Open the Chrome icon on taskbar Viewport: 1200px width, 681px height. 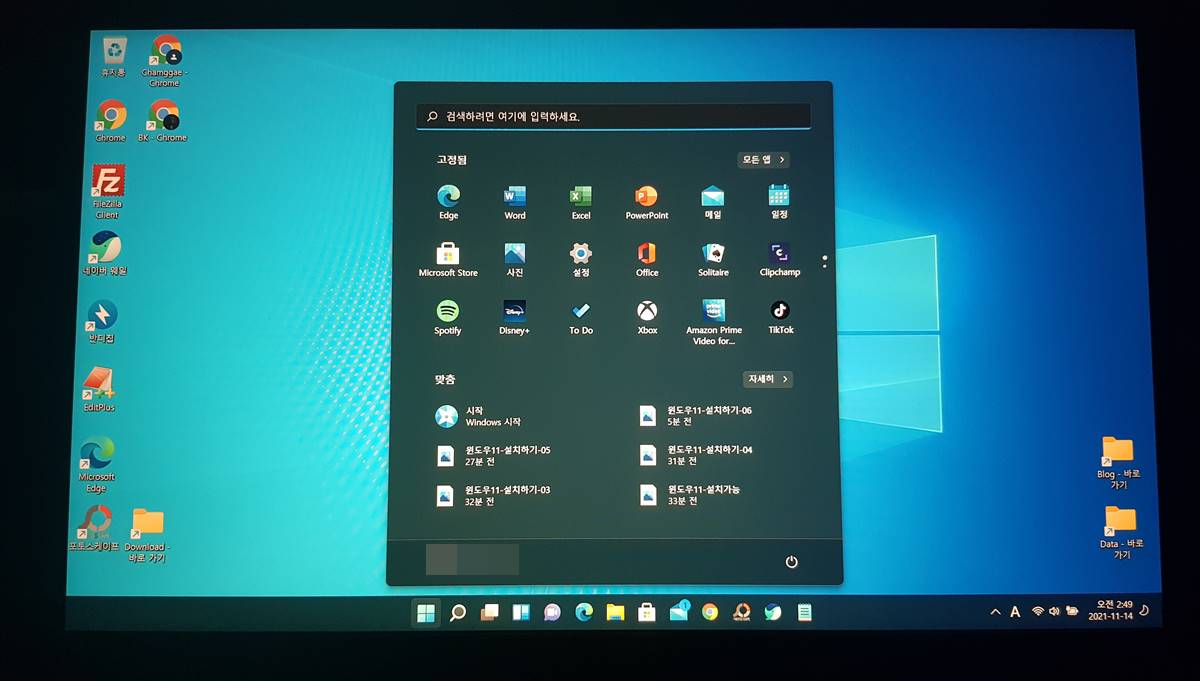pos(710,613)
